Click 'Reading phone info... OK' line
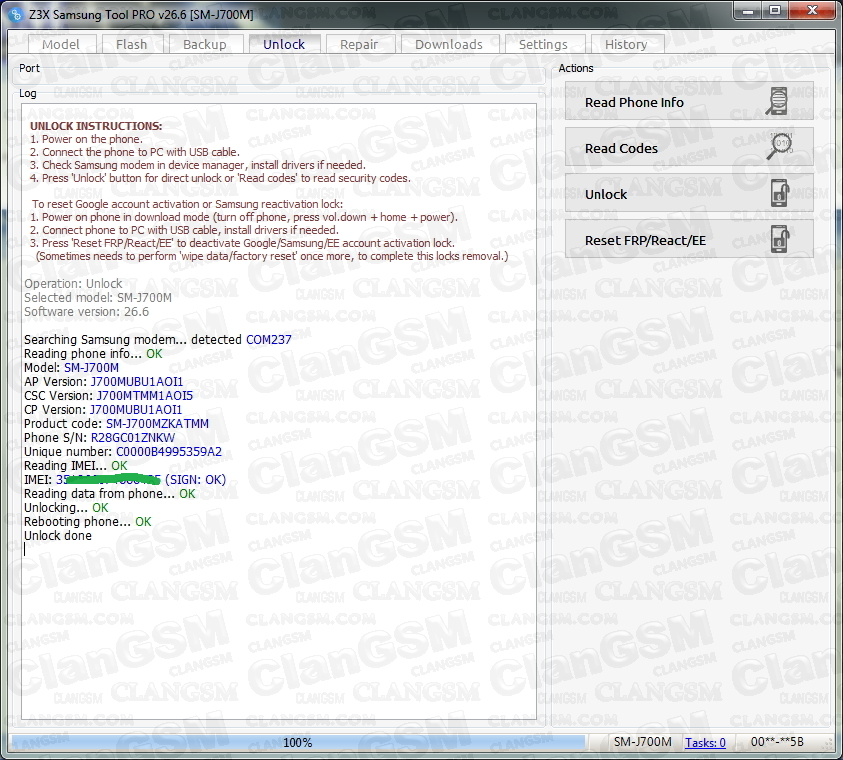Viewport: 843px width, 760px height. coord(93,354)
